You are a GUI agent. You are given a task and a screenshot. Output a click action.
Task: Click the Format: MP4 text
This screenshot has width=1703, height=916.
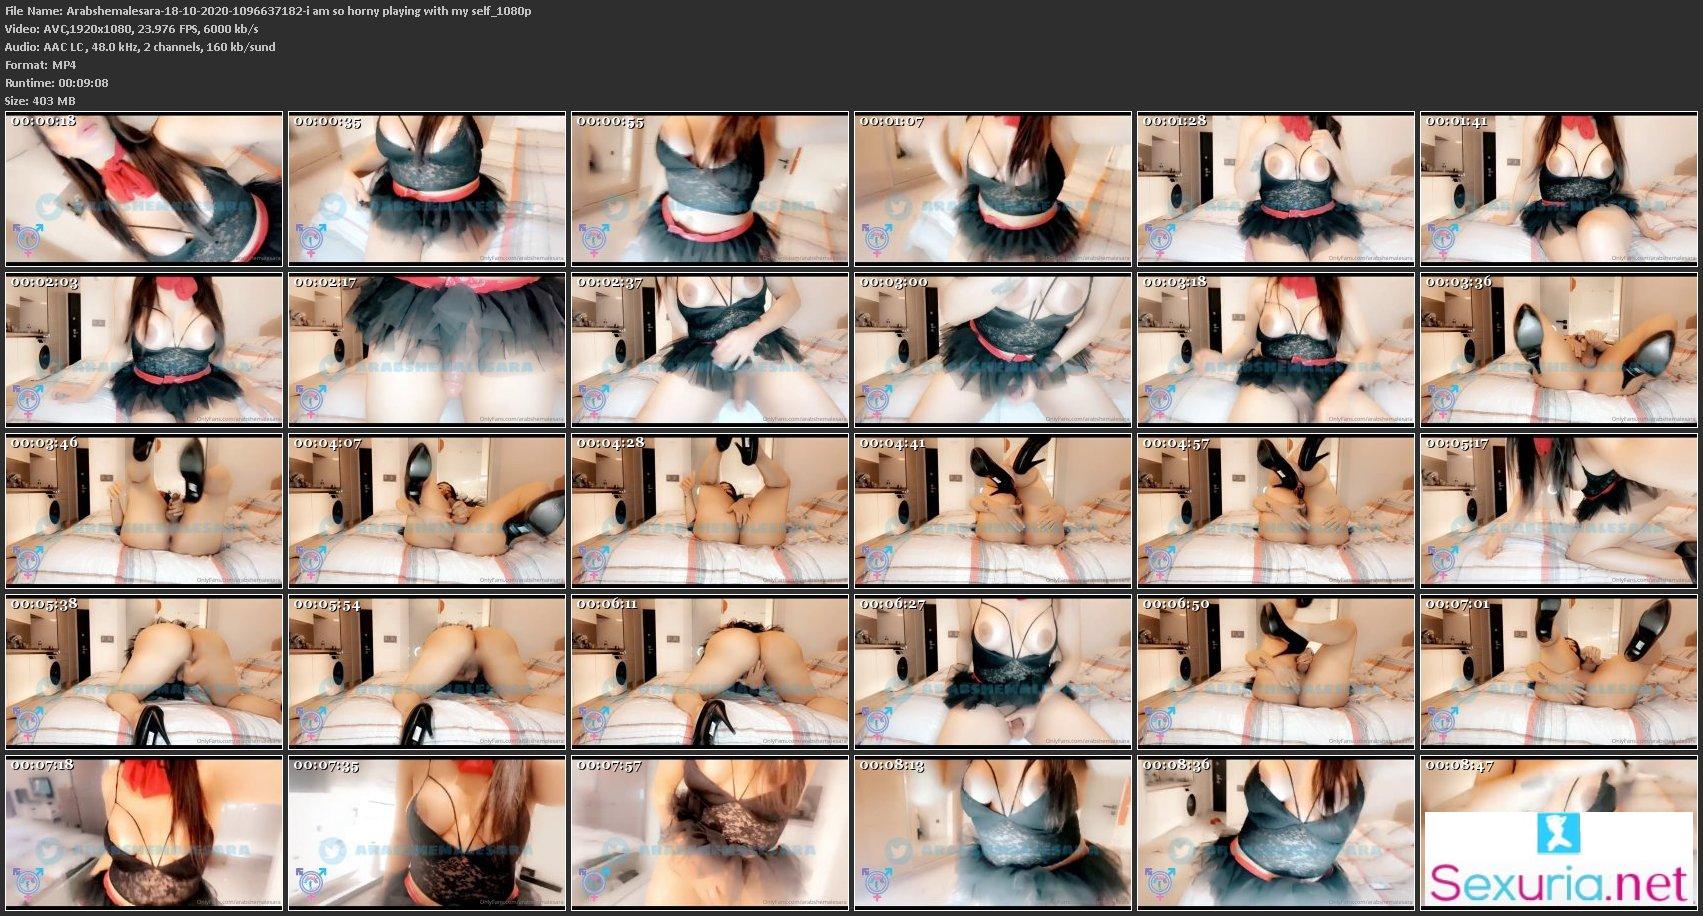pos(40,65)
